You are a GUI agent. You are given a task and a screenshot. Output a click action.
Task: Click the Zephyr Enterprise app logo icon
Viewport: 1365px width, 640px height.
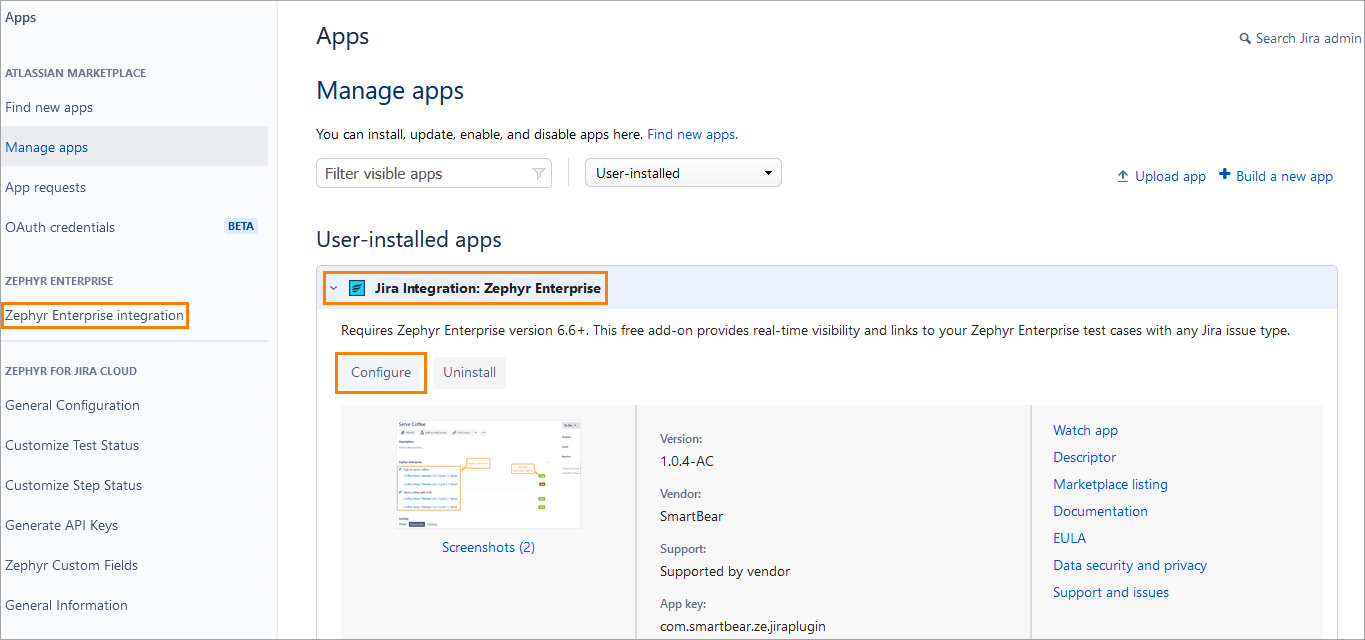357,289
